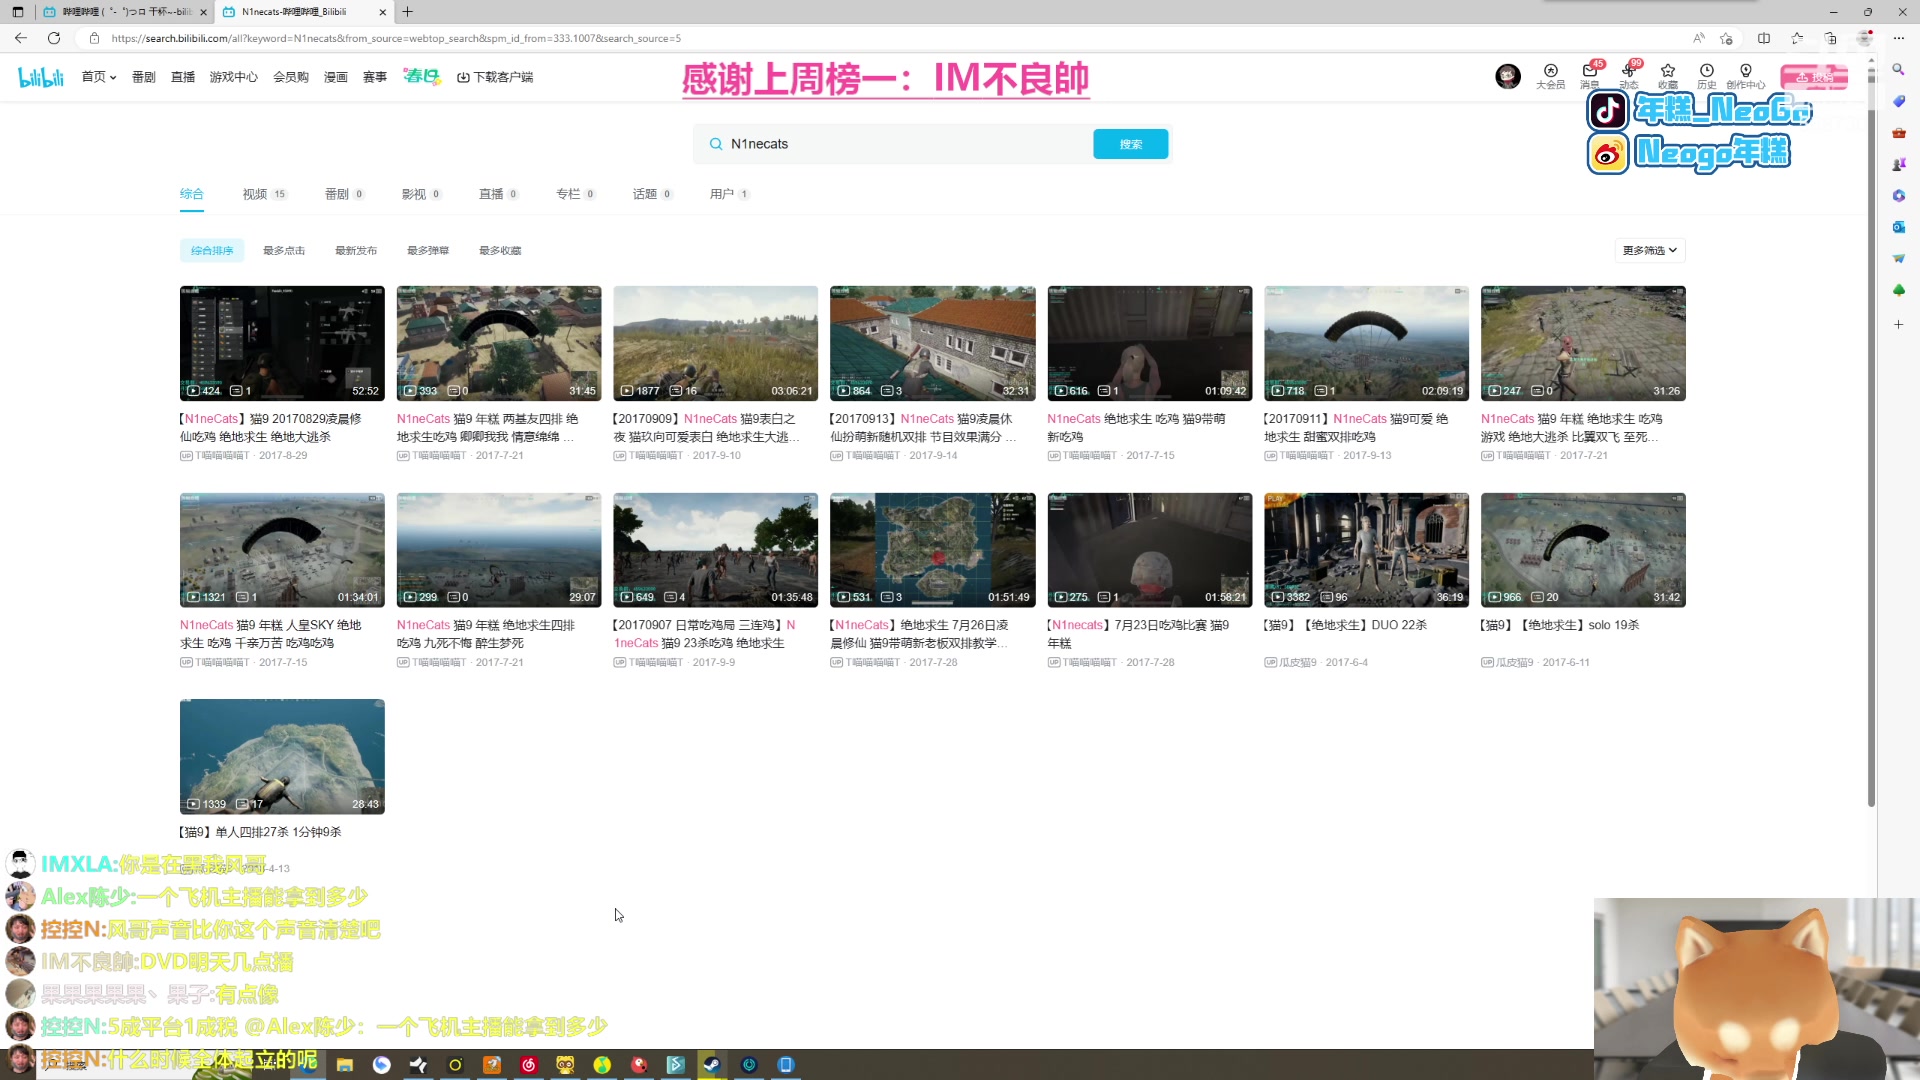This screenshot has width=1920, height=1080.
Task: Switch to the 番剧 0 results tab
Action: [345, 194]
